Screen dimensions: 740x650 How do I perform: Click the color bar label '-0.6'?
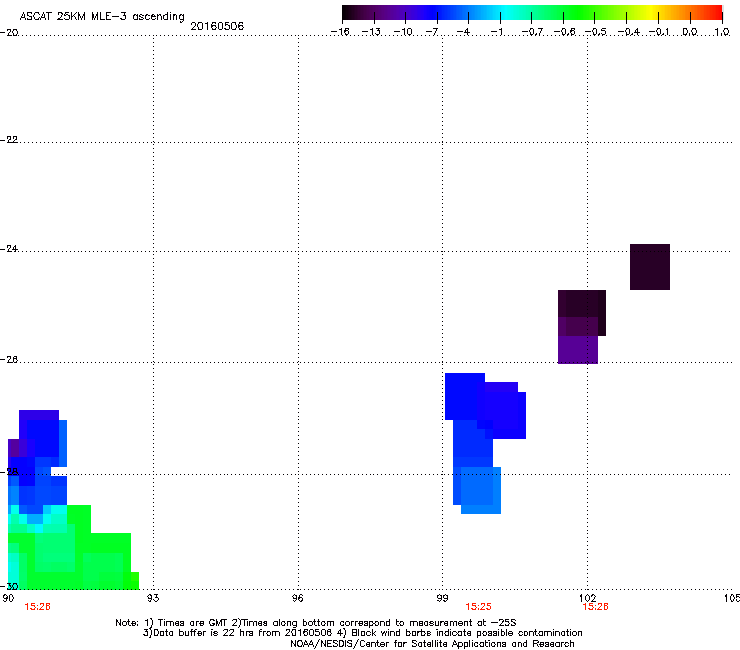[x=564, y=32]
